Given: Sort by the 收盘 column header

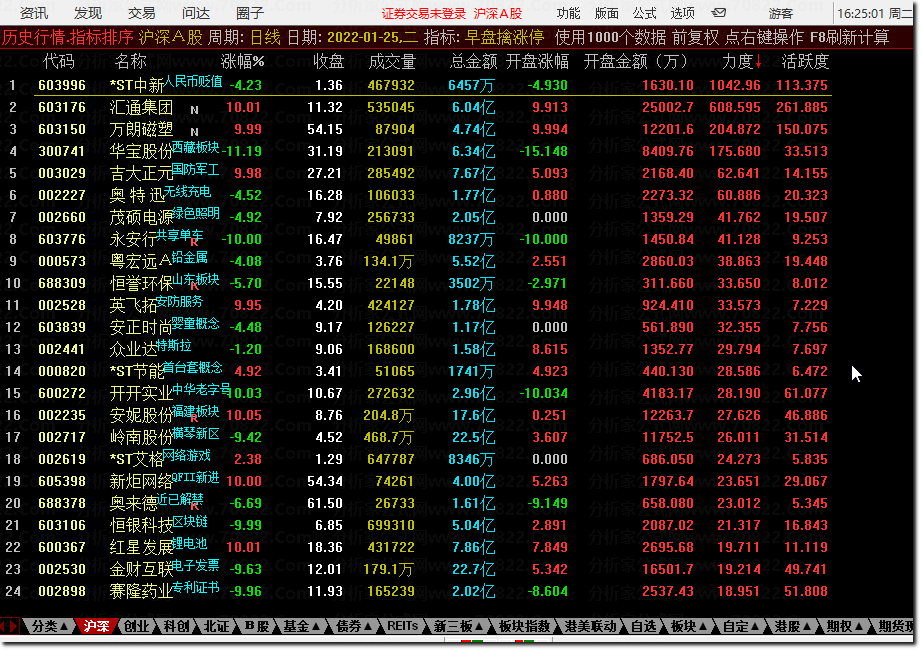Looking at the screenshot, I should pos(328,61).
